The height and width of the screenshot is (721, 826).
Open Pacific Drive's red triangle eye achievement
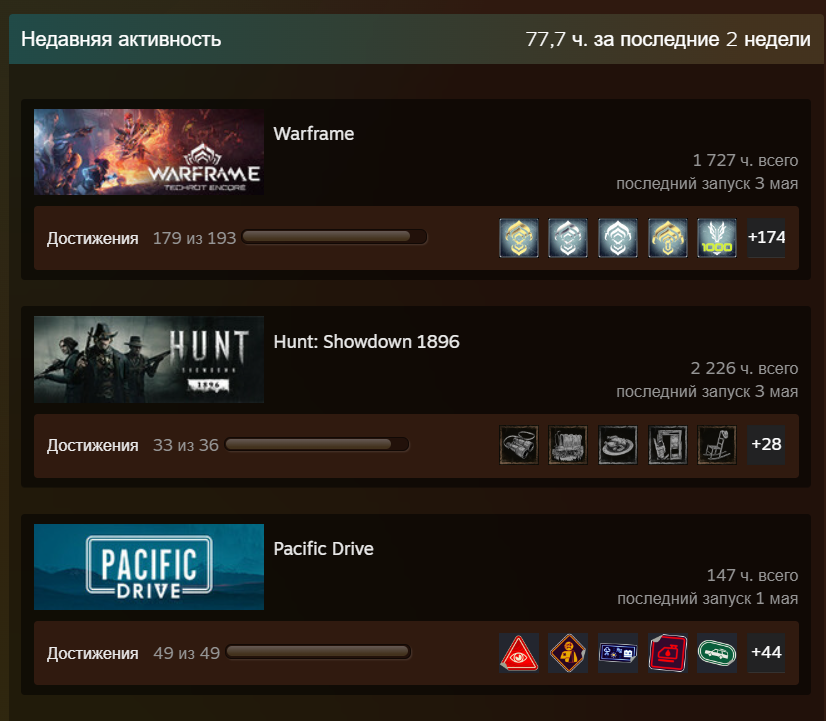click(x=519, y=653)
